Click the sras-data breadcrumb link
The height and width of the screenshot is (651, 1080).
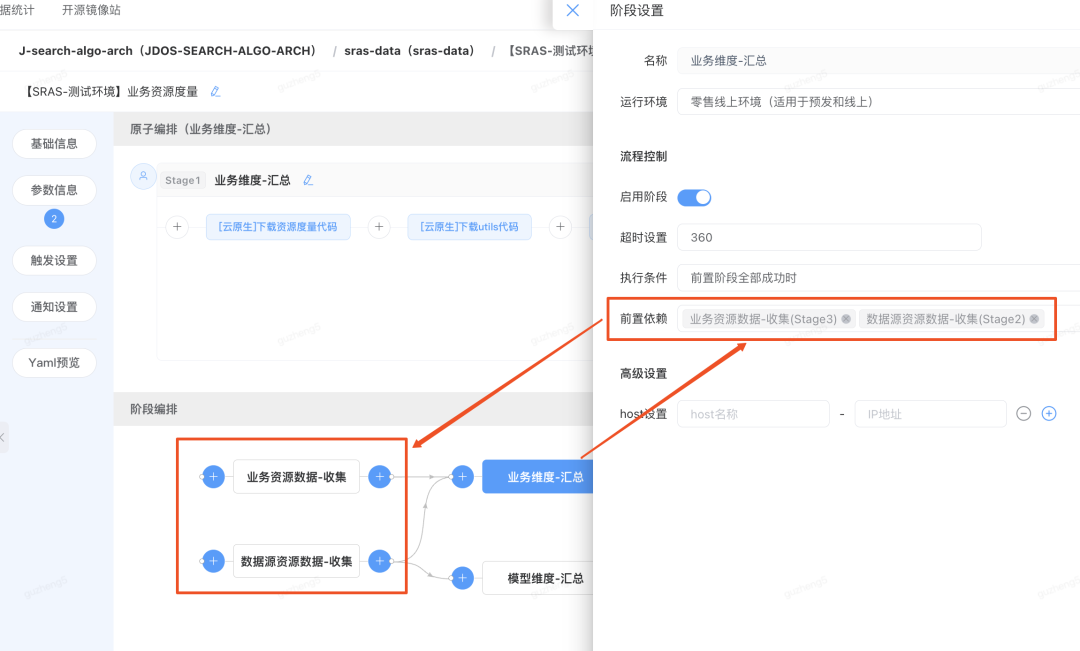click(409, 51)
